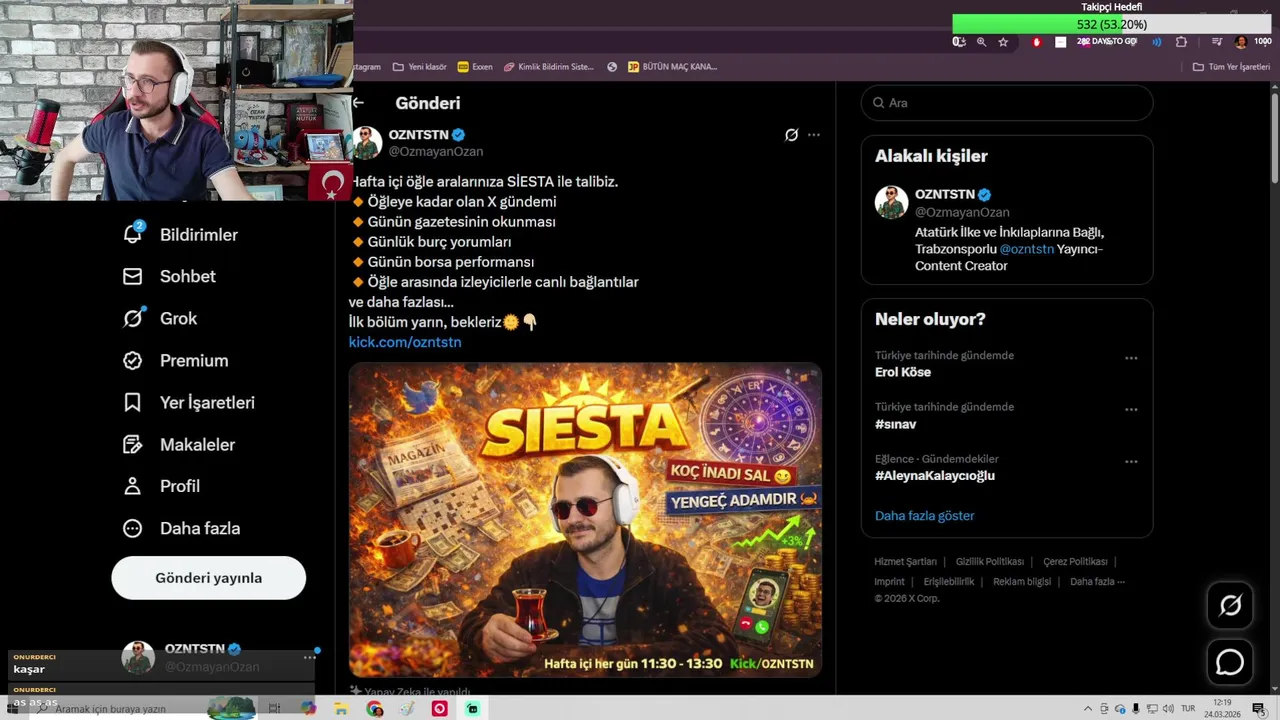Open the Gizlilik Politikası footer link
Screen dimensions: 1280x720
[x=990, y=561]
